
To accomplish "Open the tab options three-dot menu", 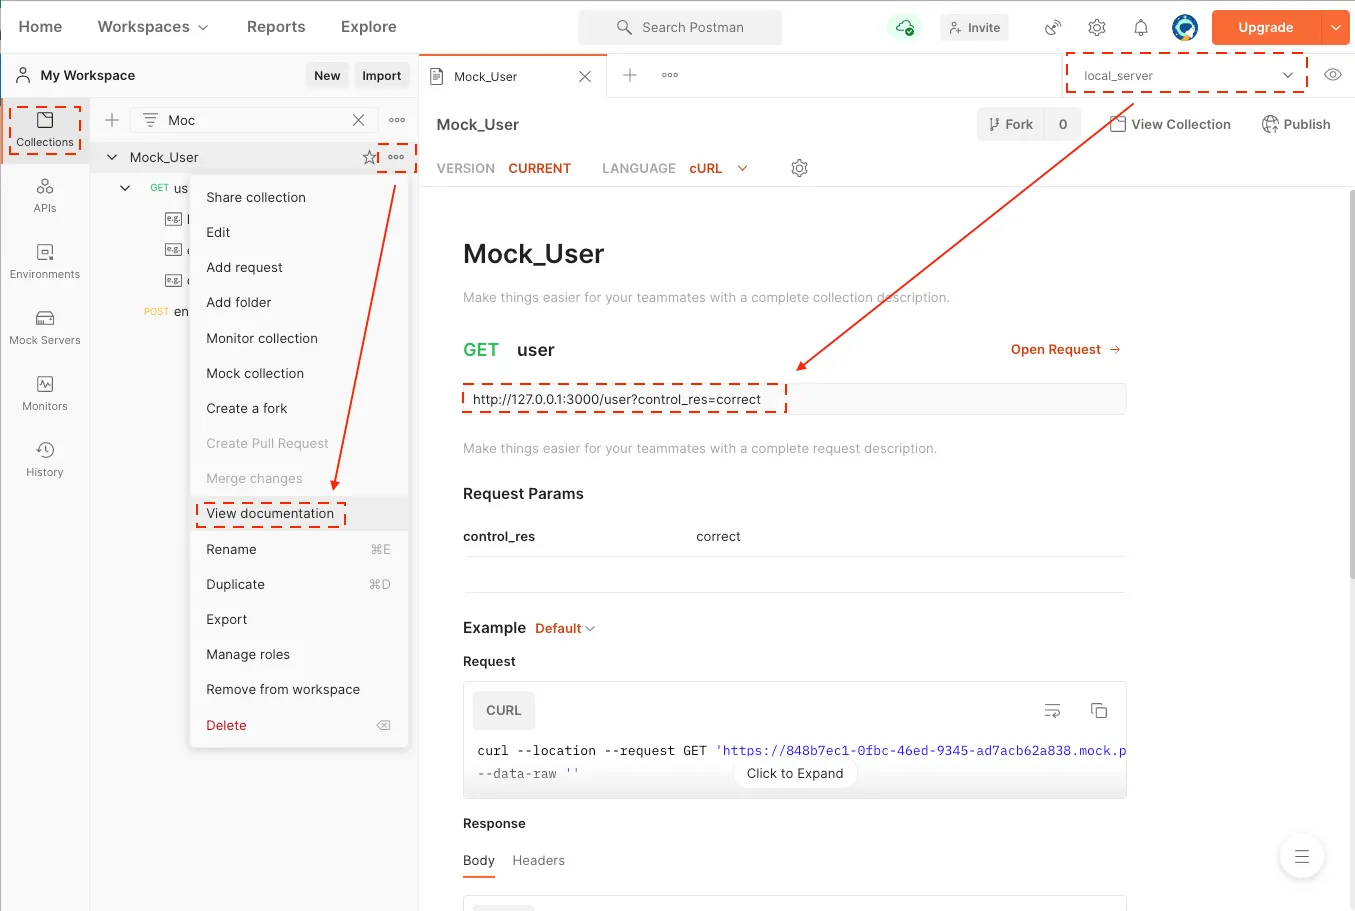I will [x=670, y=75].
